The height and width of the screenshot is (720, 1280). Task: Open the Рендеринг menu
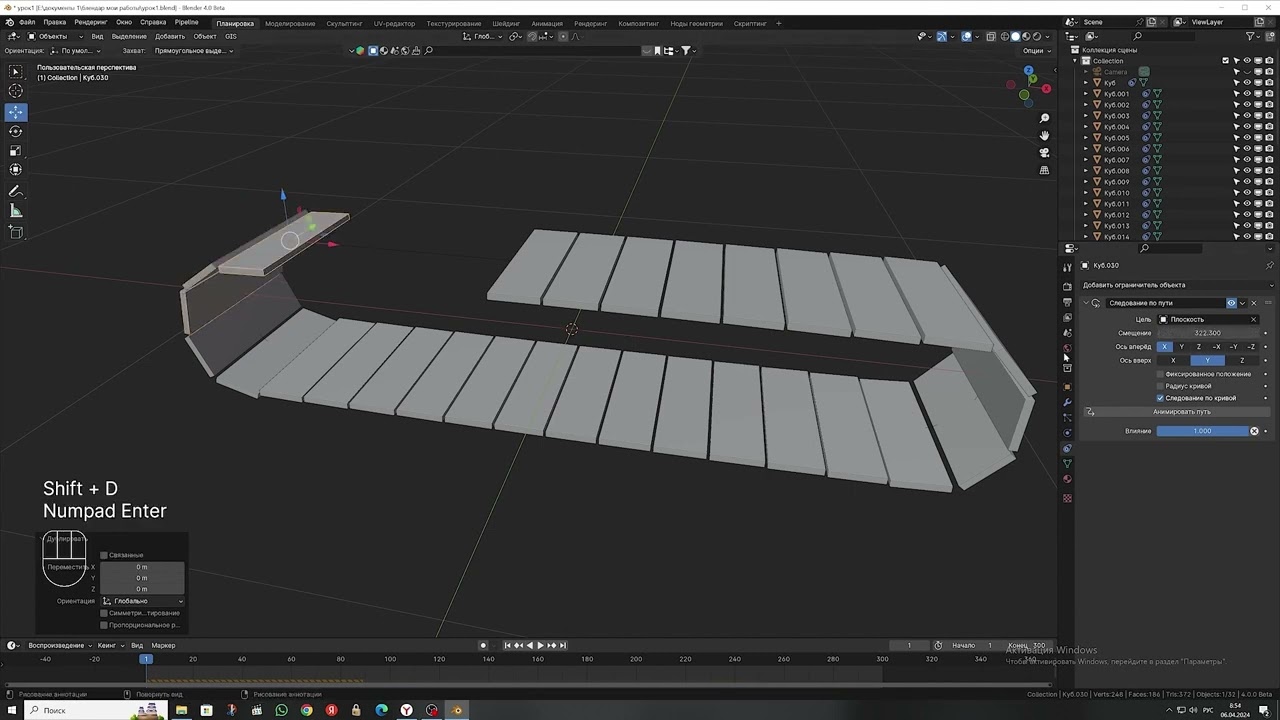91,22
